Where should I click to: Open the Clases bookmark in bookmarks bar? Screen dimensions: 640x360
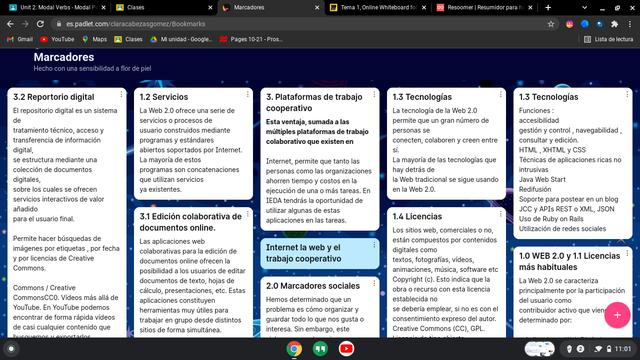coord(129,39)
